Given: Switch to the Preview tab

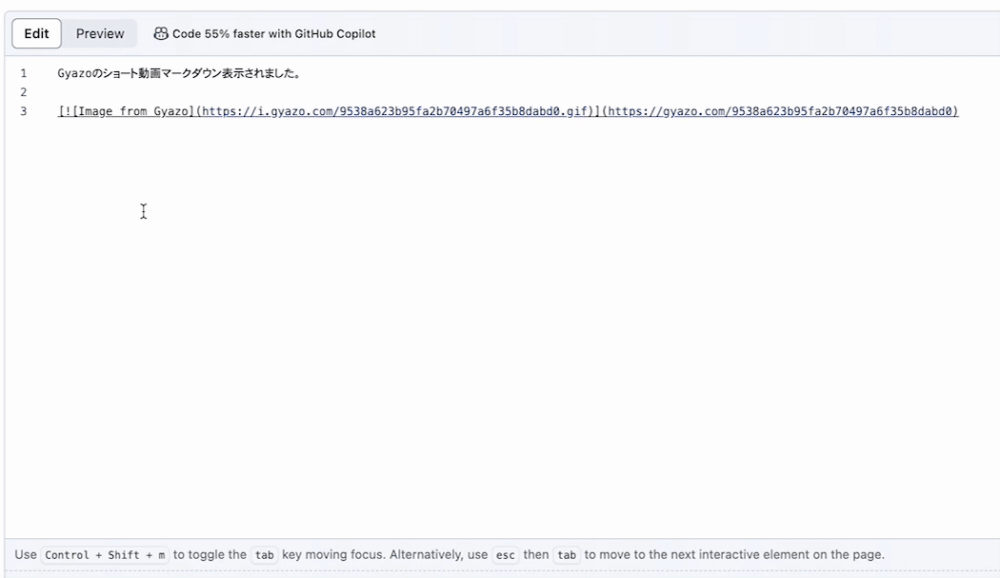Looking at the screenshot, I should (x=99, y=33).
